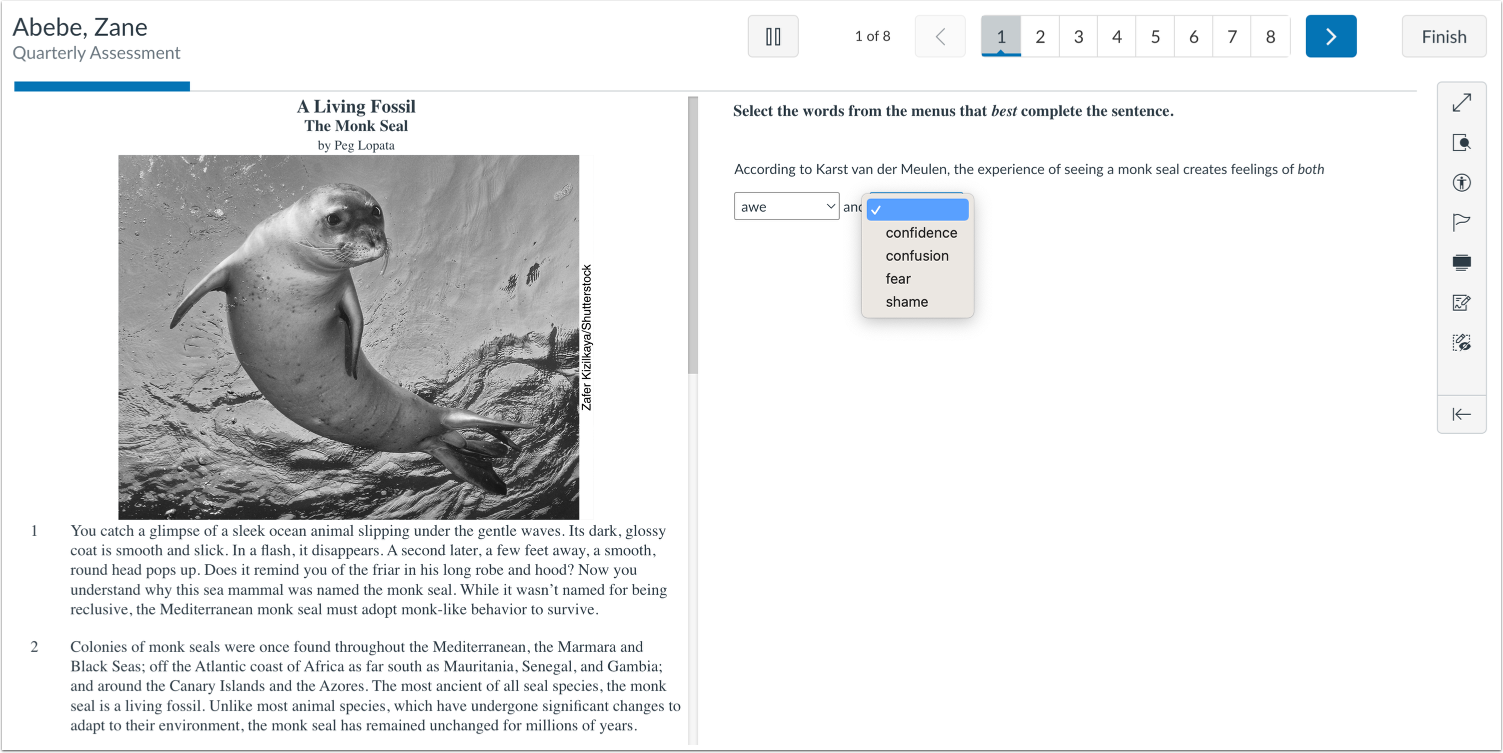Select the checkmarked blank dropdown option
Viewport: 1503px width, 753px height.
pos(917,209)
